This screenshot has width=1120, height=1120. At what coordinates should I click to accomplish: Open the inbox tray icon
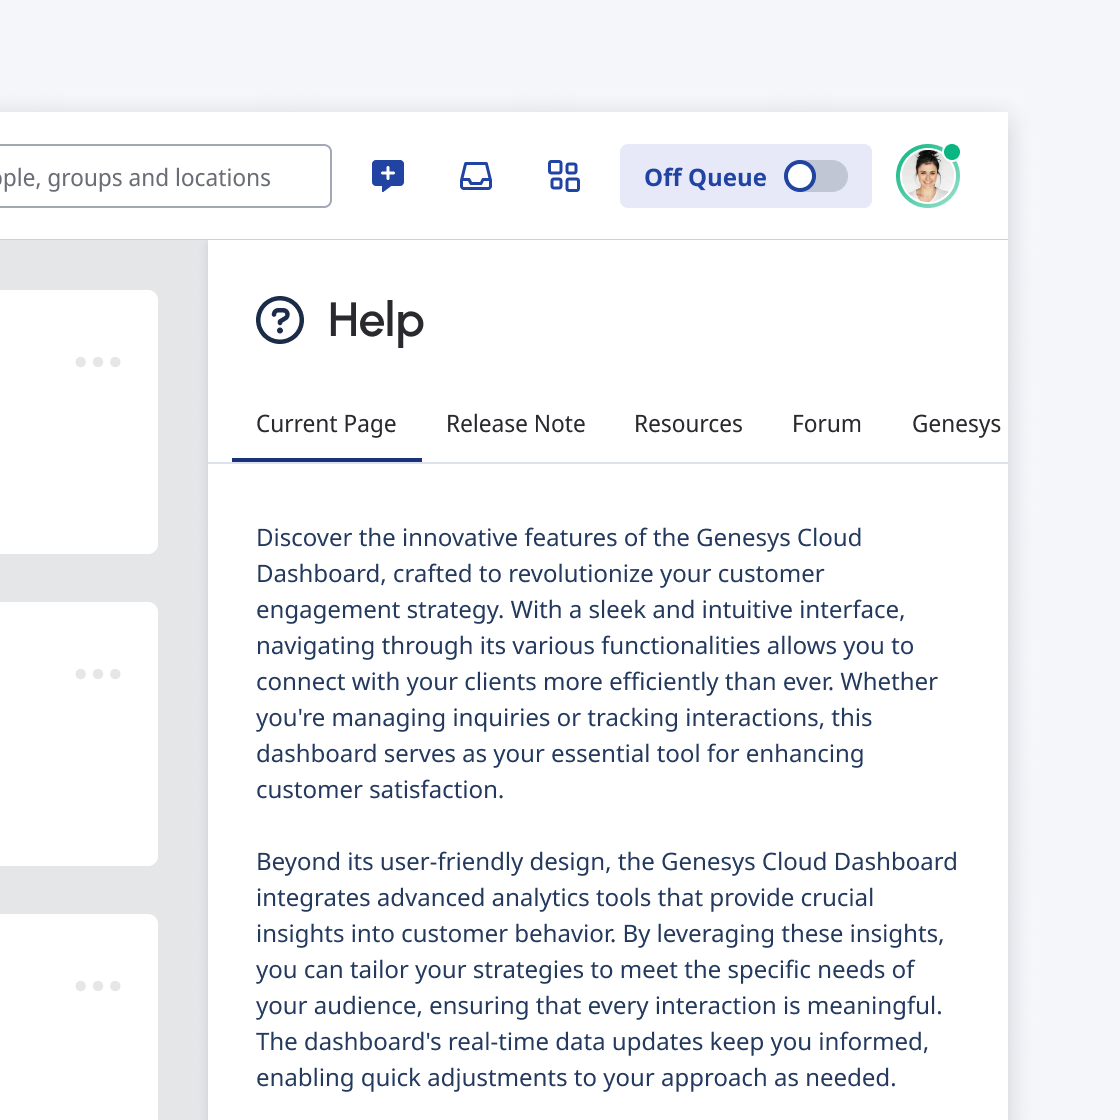(476, 176)
